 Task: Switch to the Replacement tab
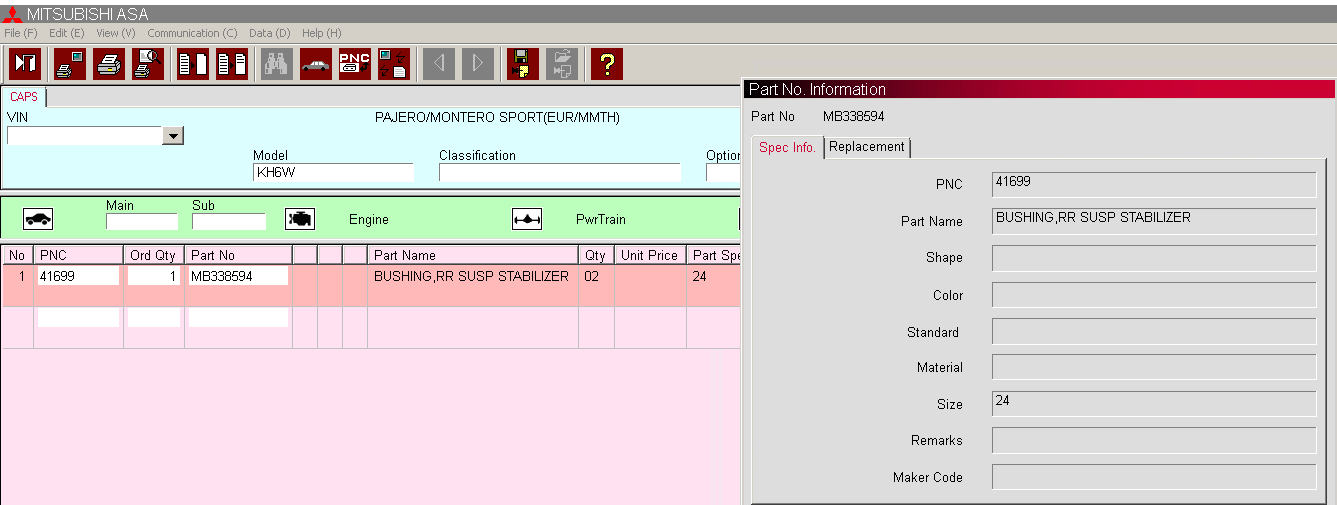pyautogui.click(x=867, y=147)
